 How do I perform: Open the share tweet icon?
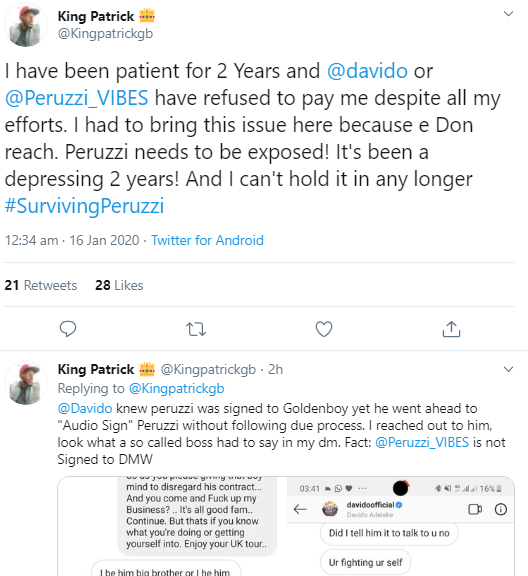click(451, 329)
